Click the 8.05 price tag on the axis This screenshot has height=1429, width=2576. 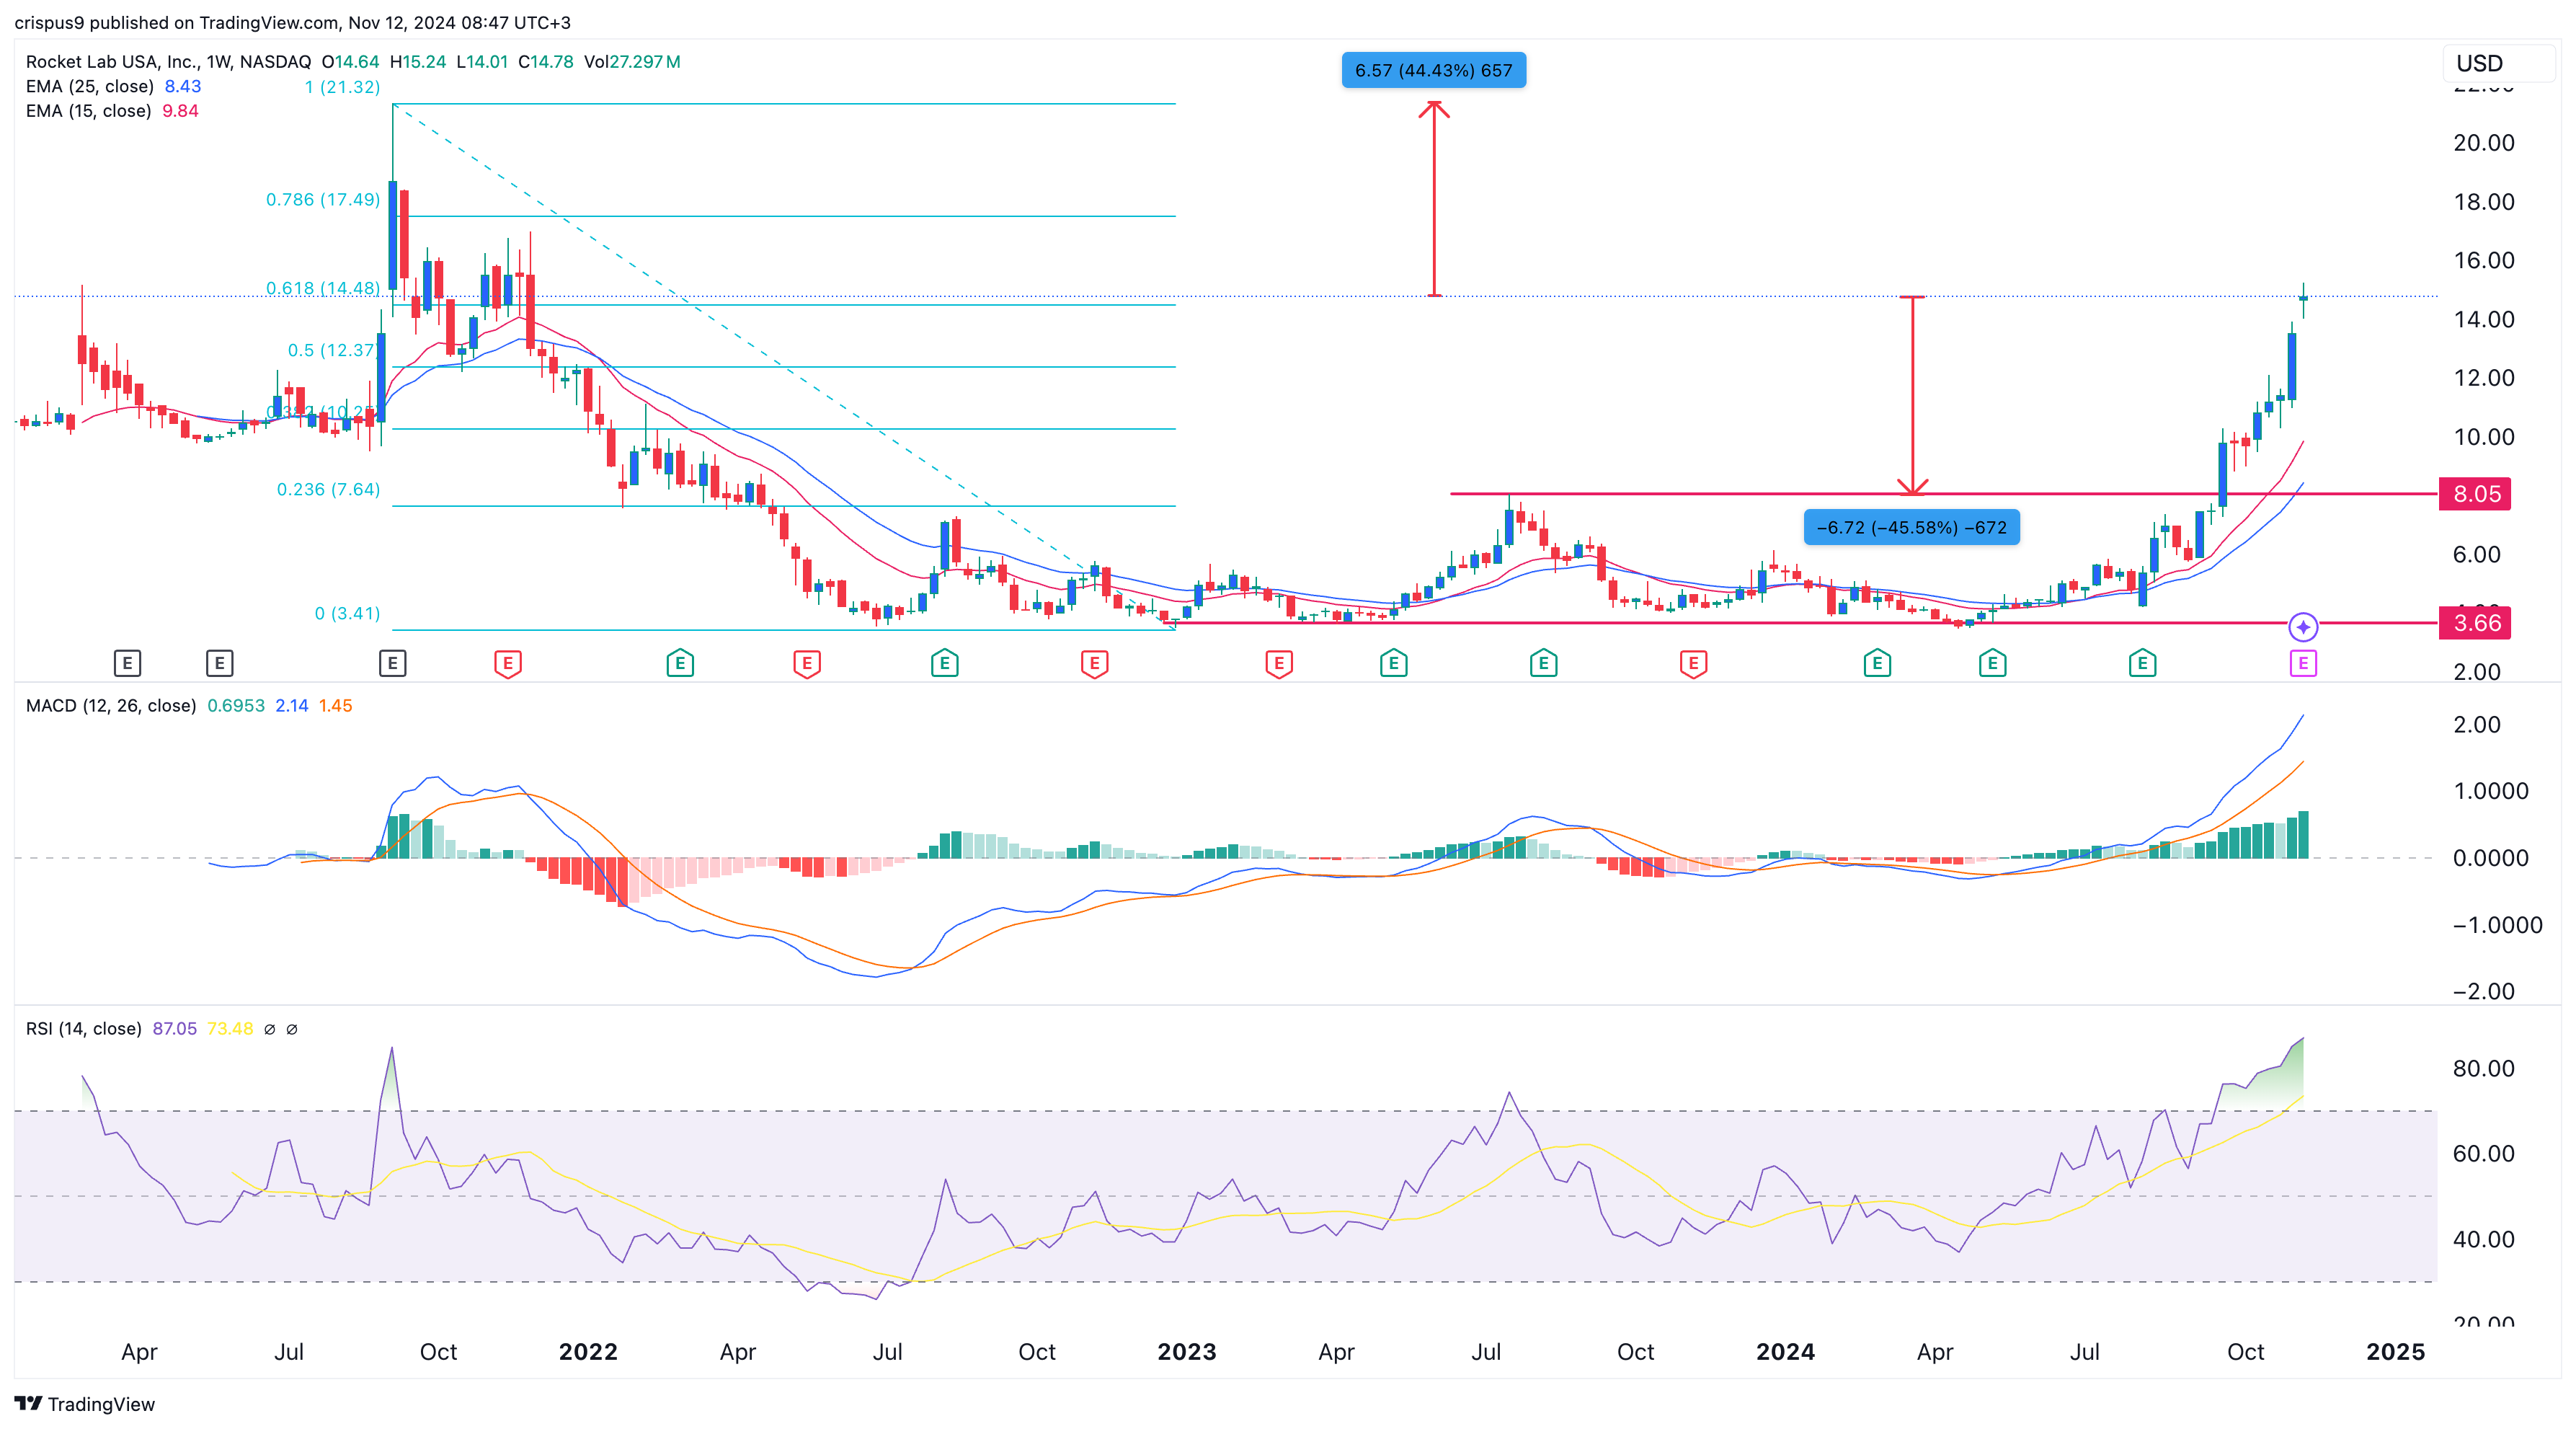tap(2477, 494)
